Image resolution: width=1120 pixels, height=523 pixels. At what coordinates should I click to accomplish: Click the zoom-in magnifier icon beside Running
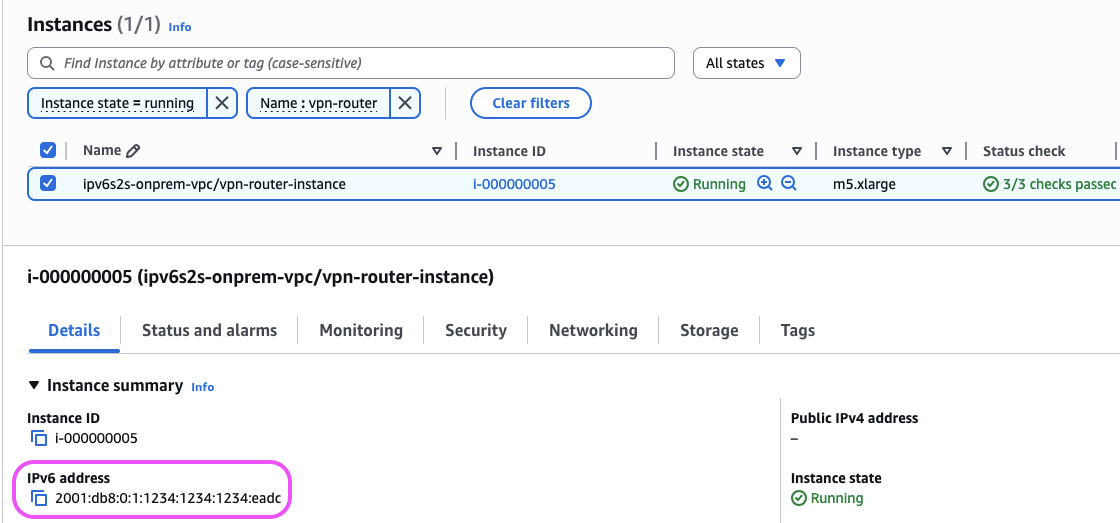click(x=765, y=184)
